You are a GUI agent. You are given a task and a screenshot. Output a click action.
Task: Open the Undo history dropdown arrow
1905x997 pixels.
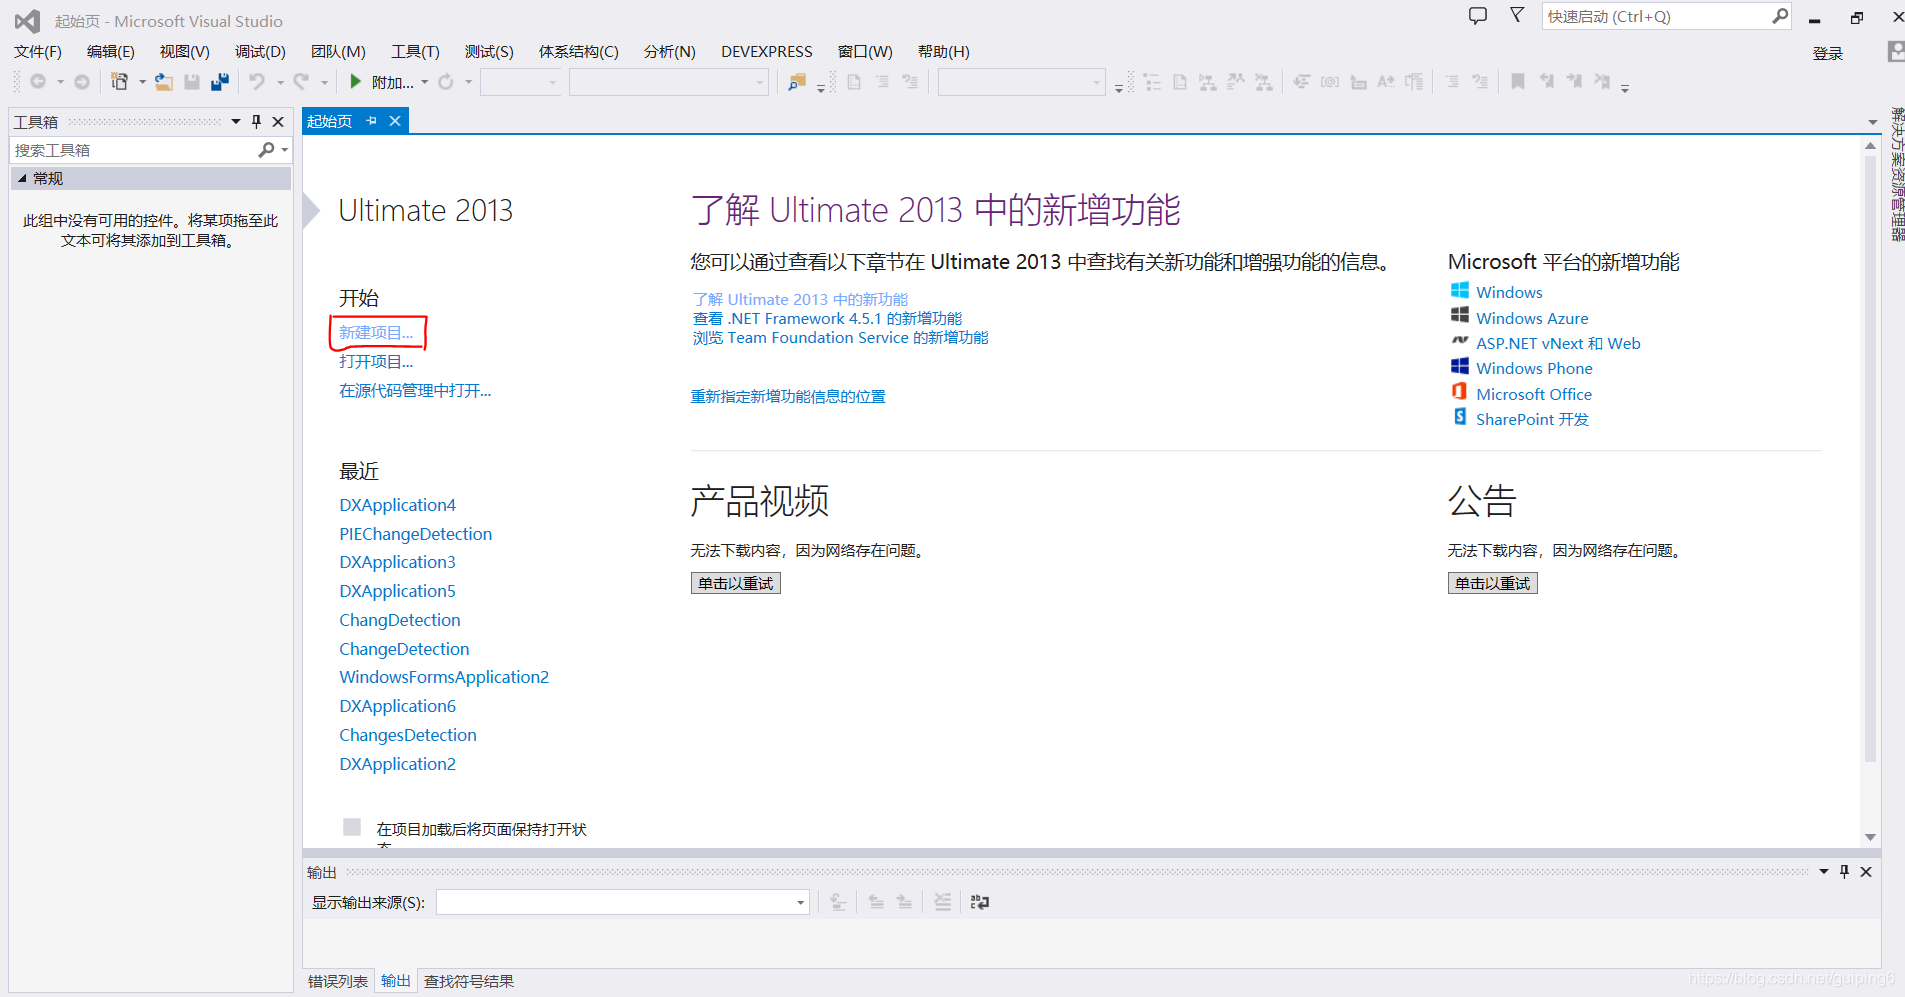coord(280,82)
